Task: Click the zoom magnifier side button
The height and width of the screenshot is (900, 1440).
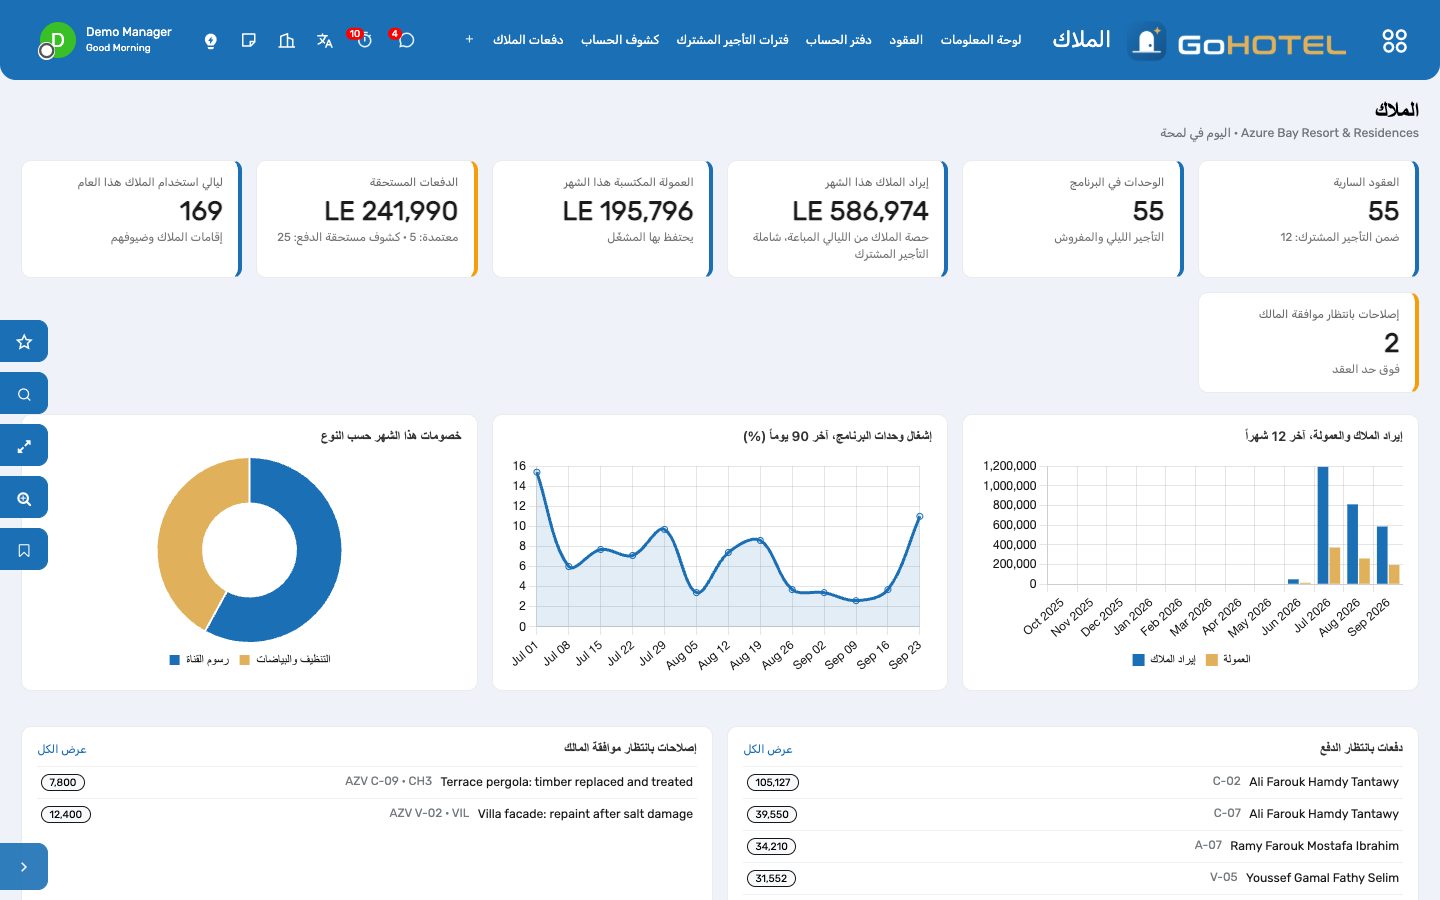Action: (x=24, y=497)
